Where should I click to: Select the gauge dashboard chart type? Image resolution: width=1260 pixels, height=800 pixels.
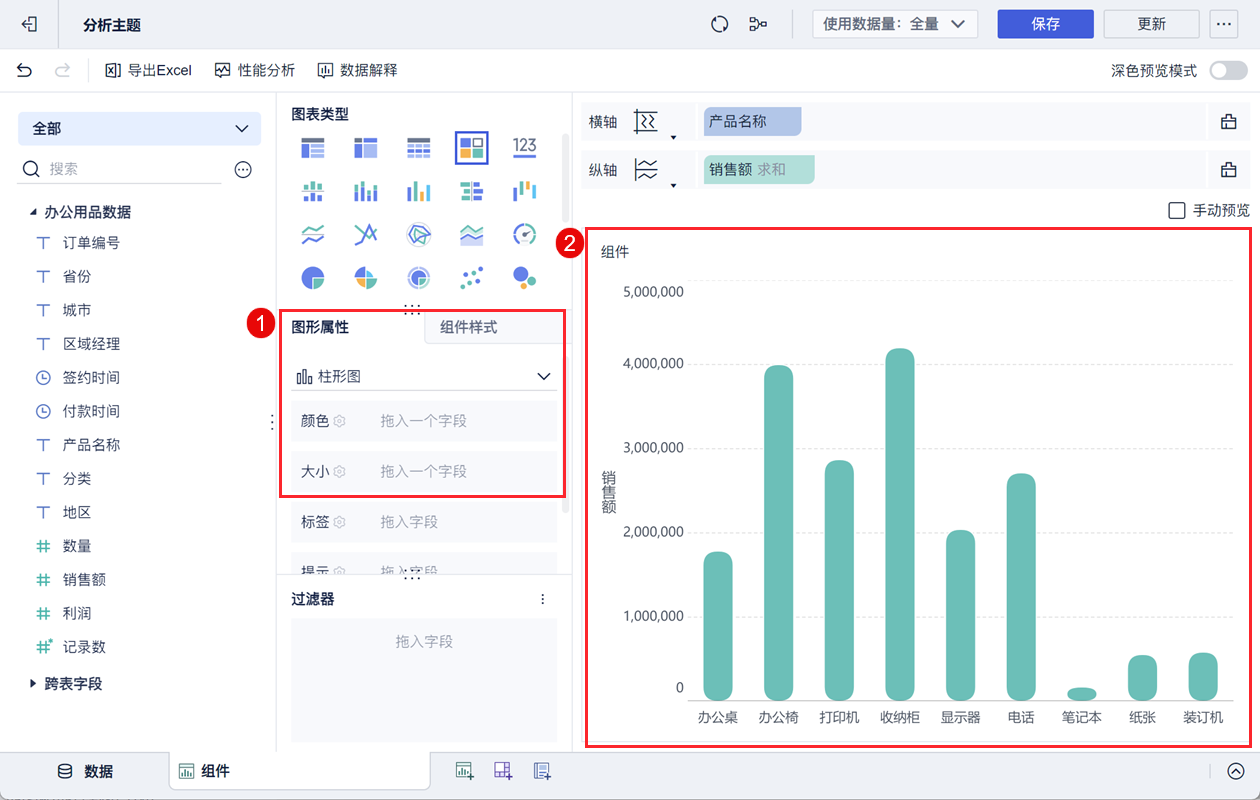point(524,235)
